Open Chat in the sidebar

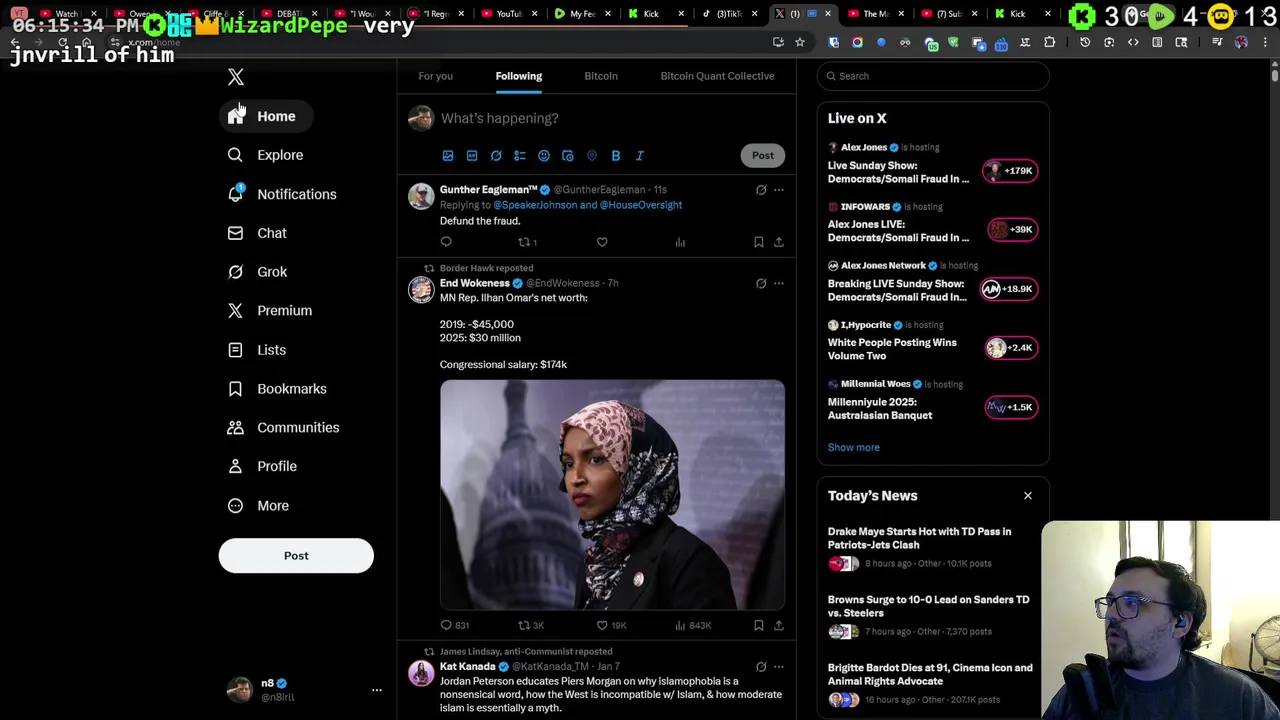click(x=257, y=233)
